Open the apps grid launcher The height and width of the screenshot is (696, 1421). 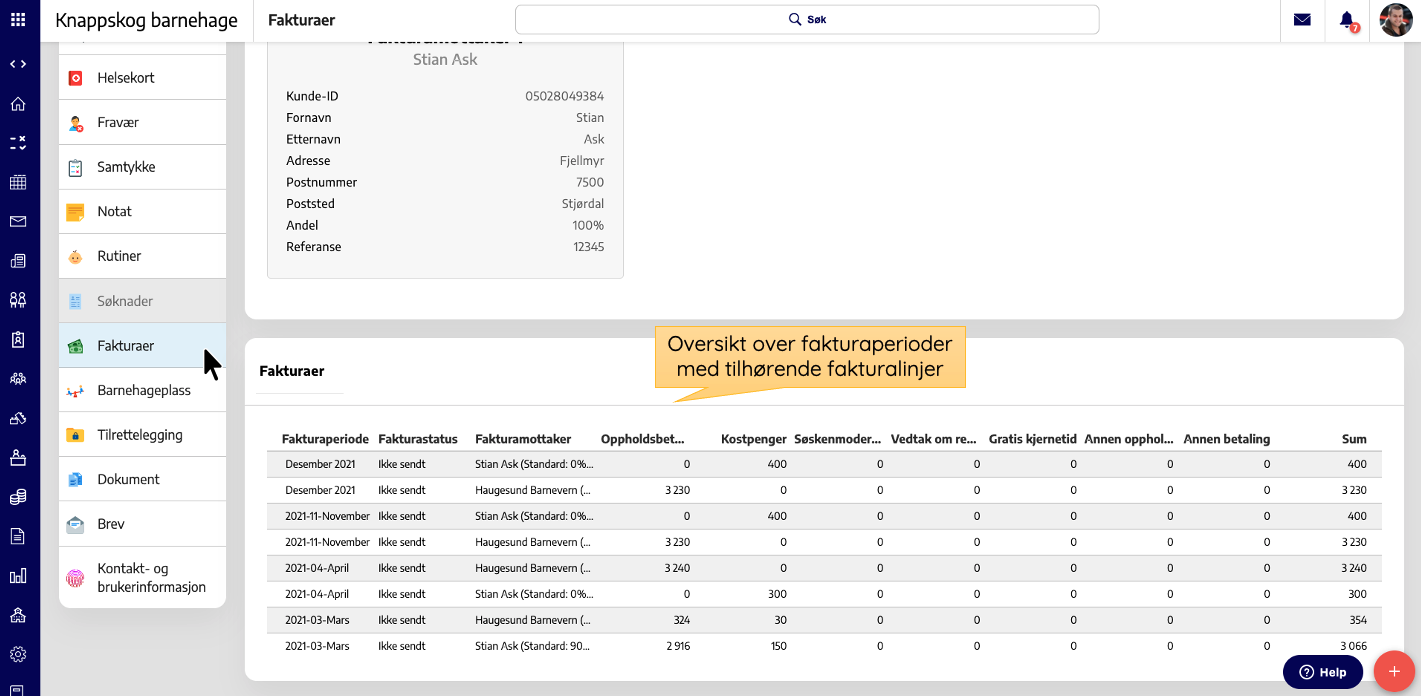(18, 19)
